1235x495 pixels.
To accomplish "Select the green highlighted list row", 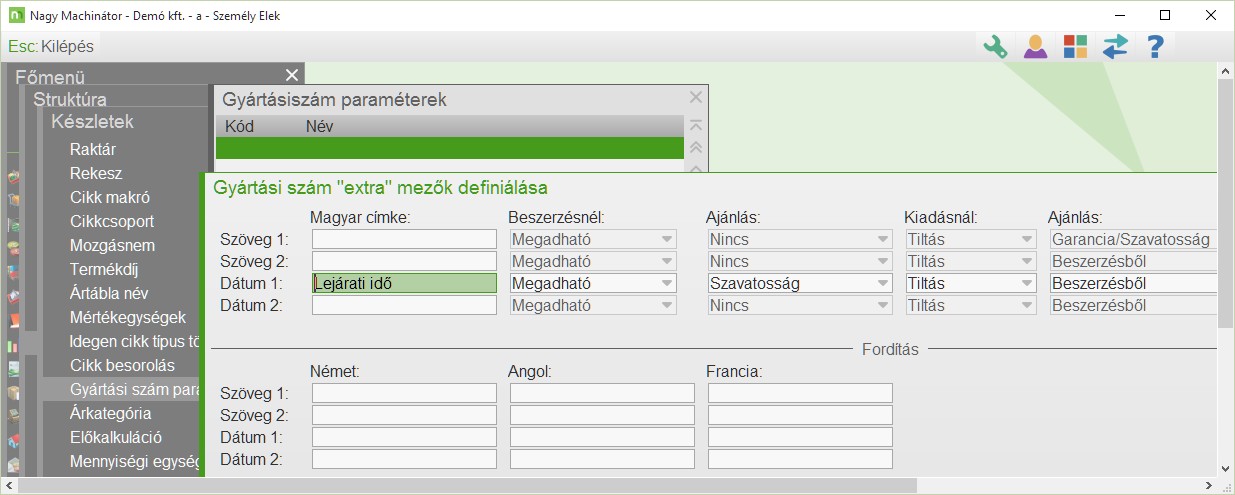I will (x=450, y=148).
